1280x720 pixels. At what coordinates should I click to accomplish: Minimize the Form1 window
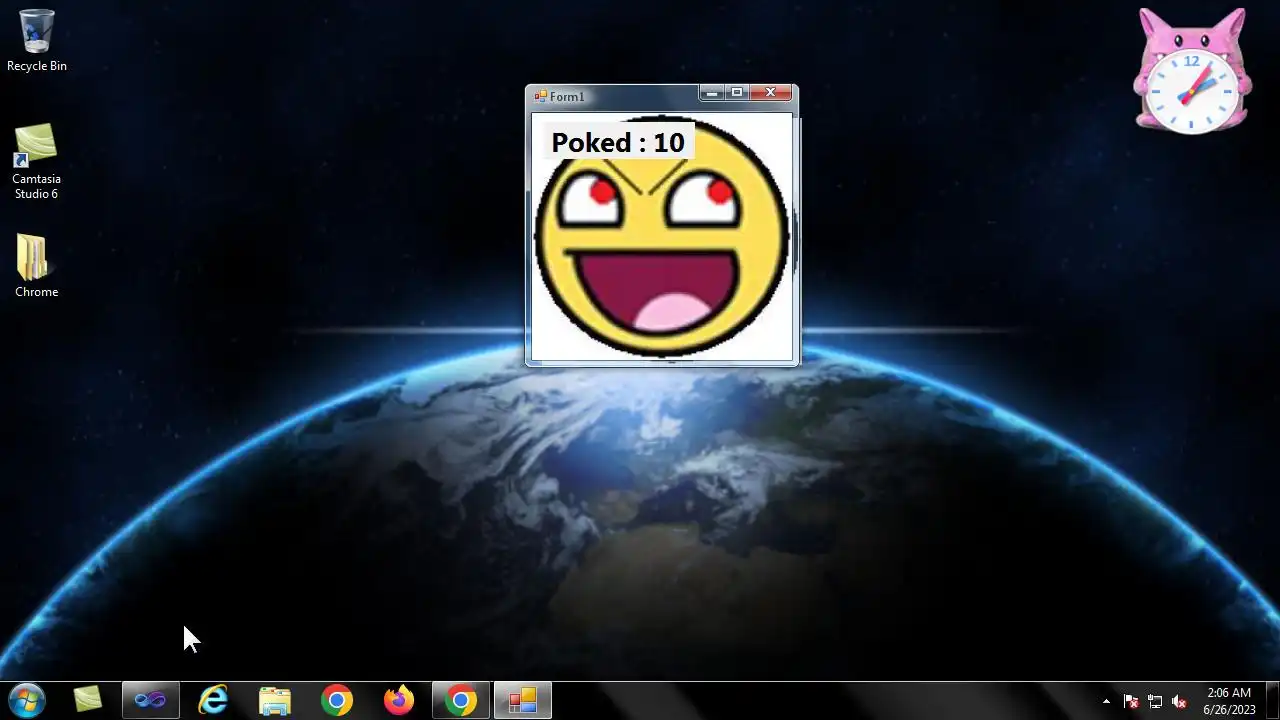point(712,93)
